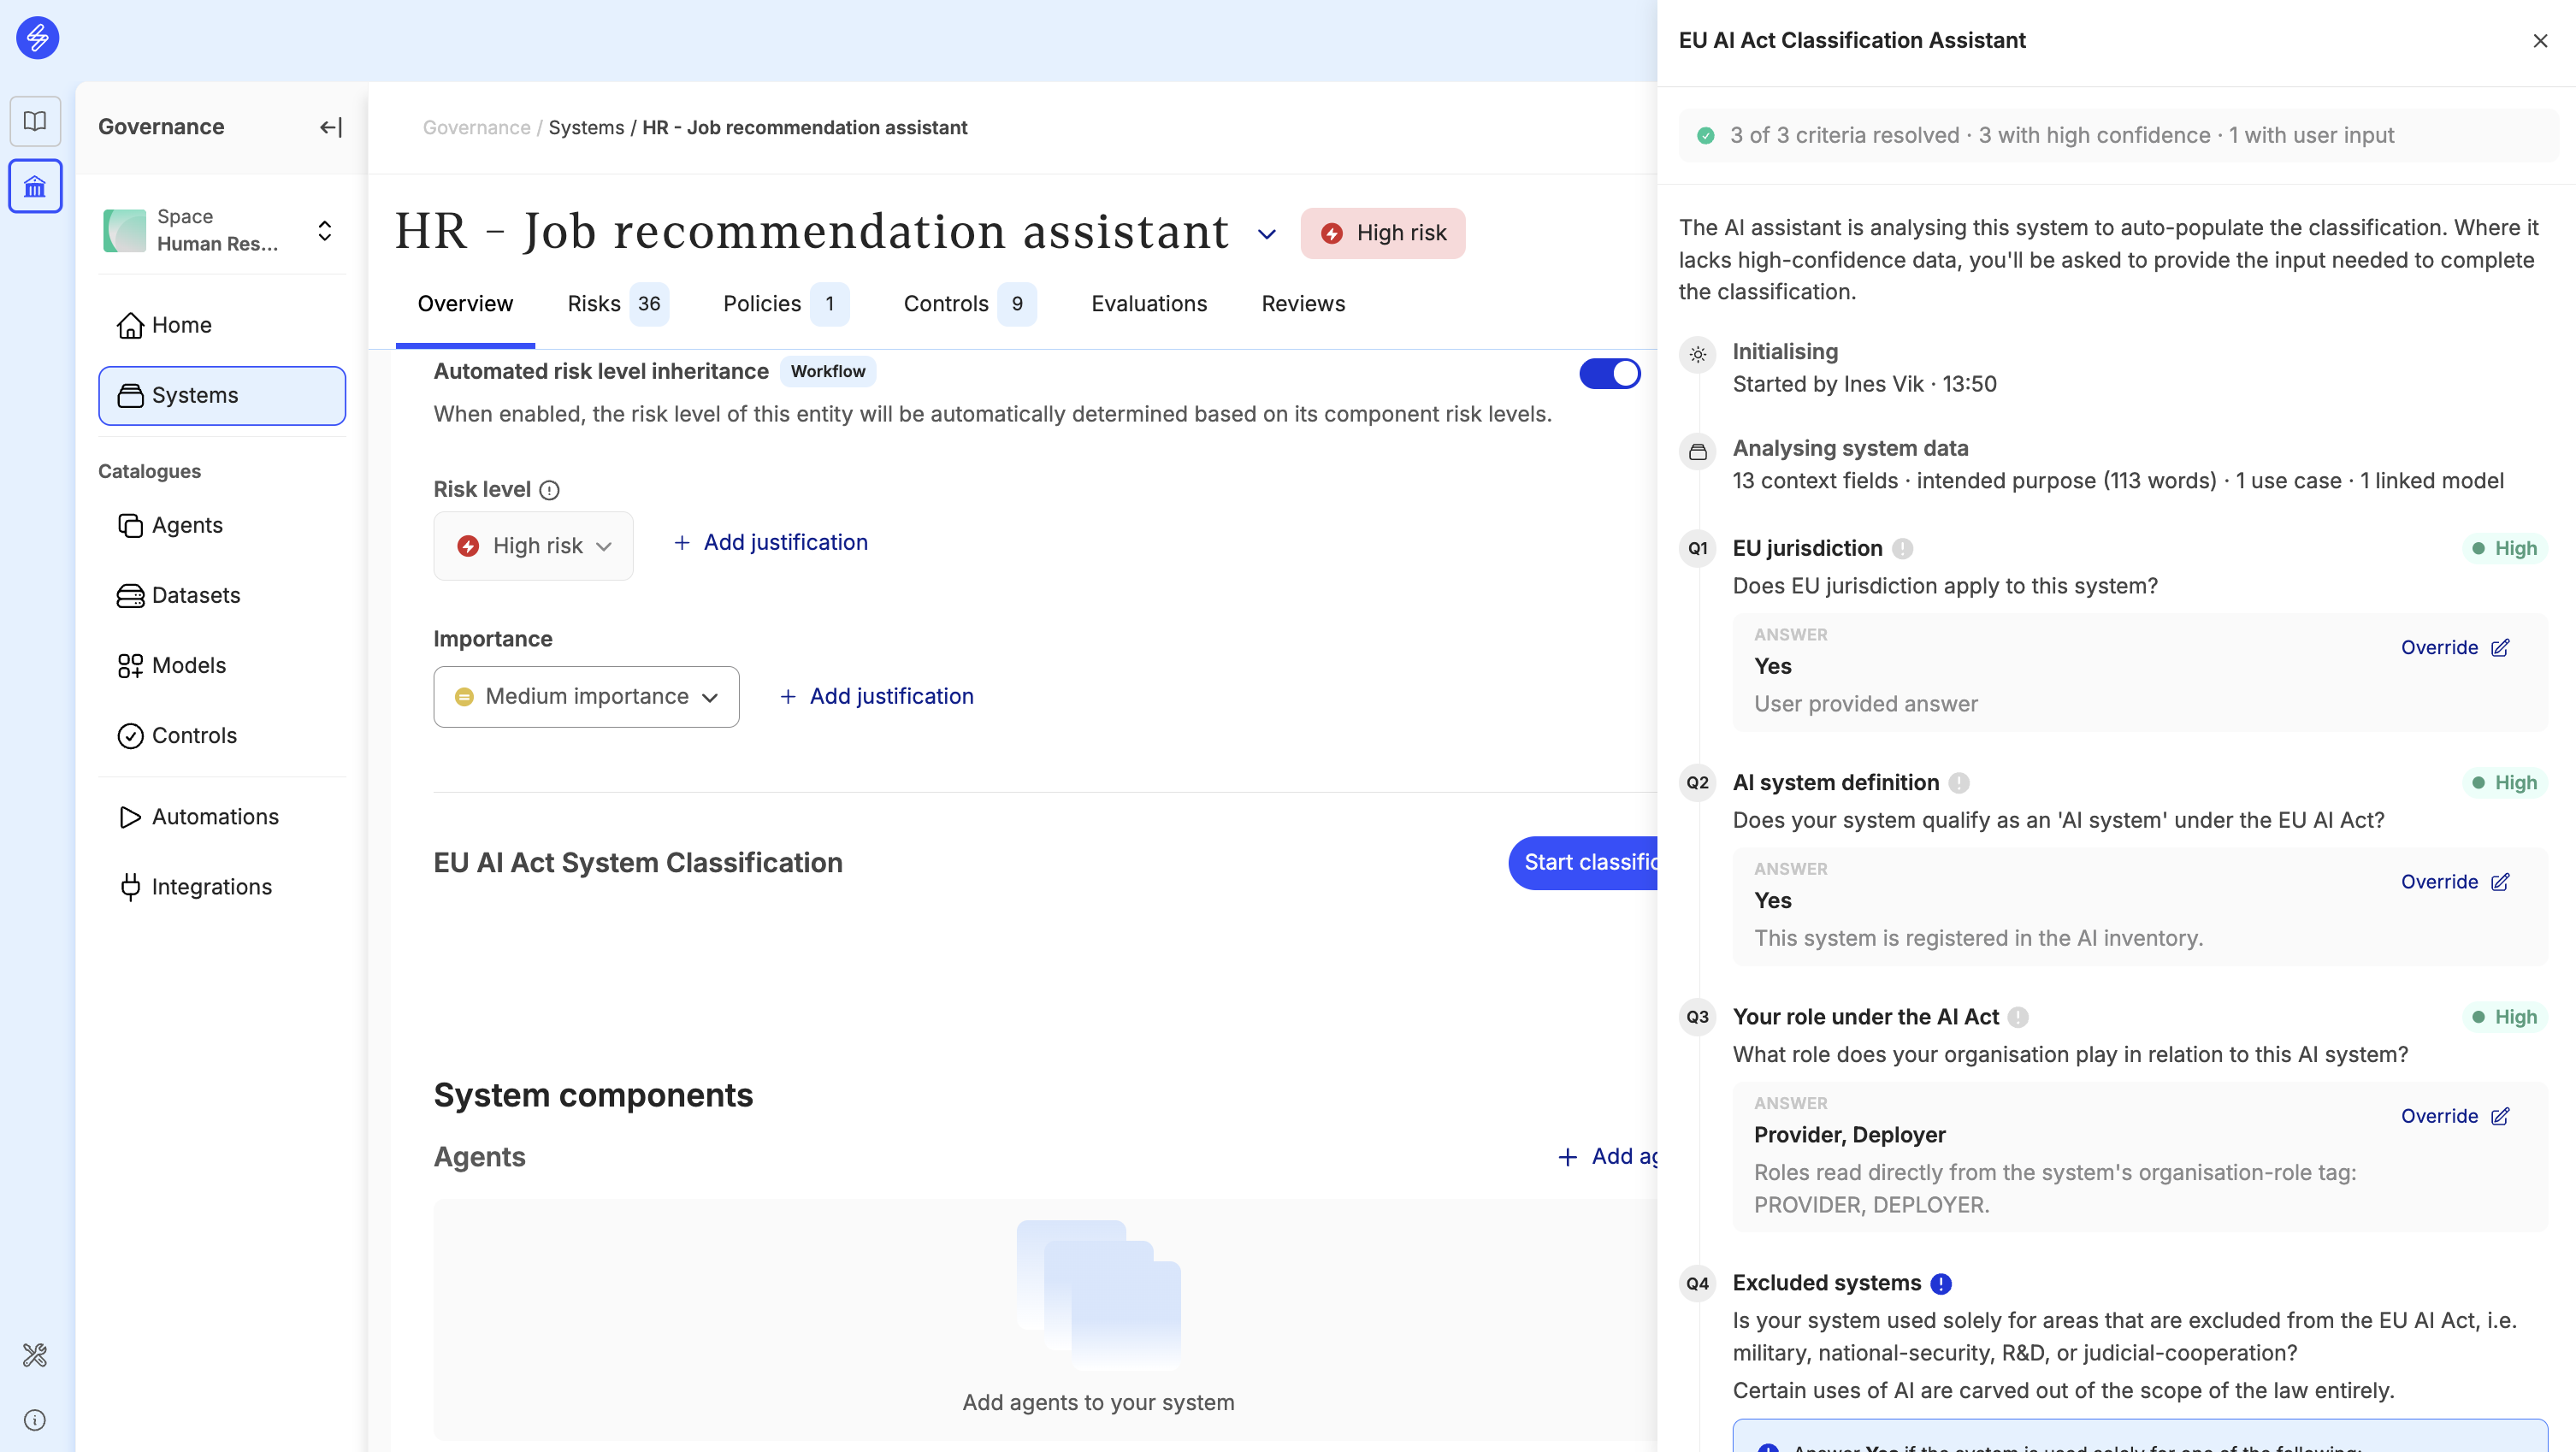2576x1452 pixels.
Task: Click the agents empty-state illustration
Action: 1098,1295
